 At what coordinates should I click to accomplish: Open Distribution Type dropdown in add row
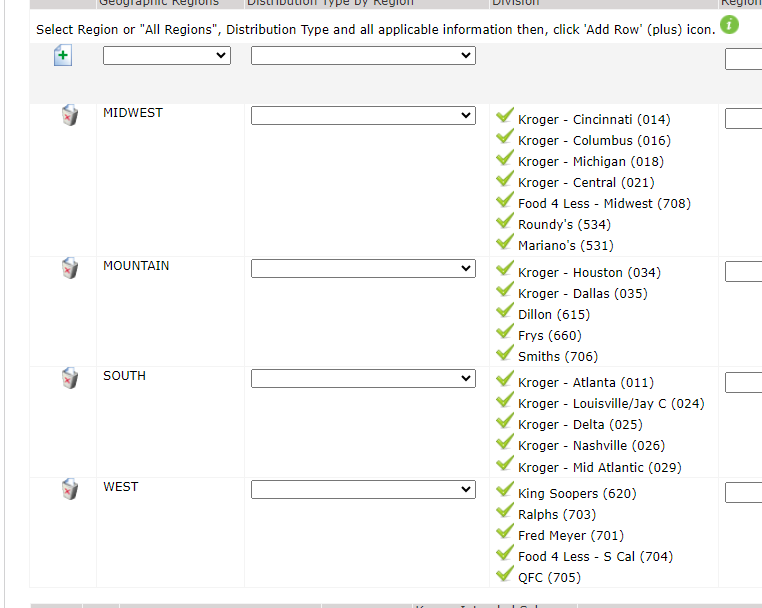[362, 56]
